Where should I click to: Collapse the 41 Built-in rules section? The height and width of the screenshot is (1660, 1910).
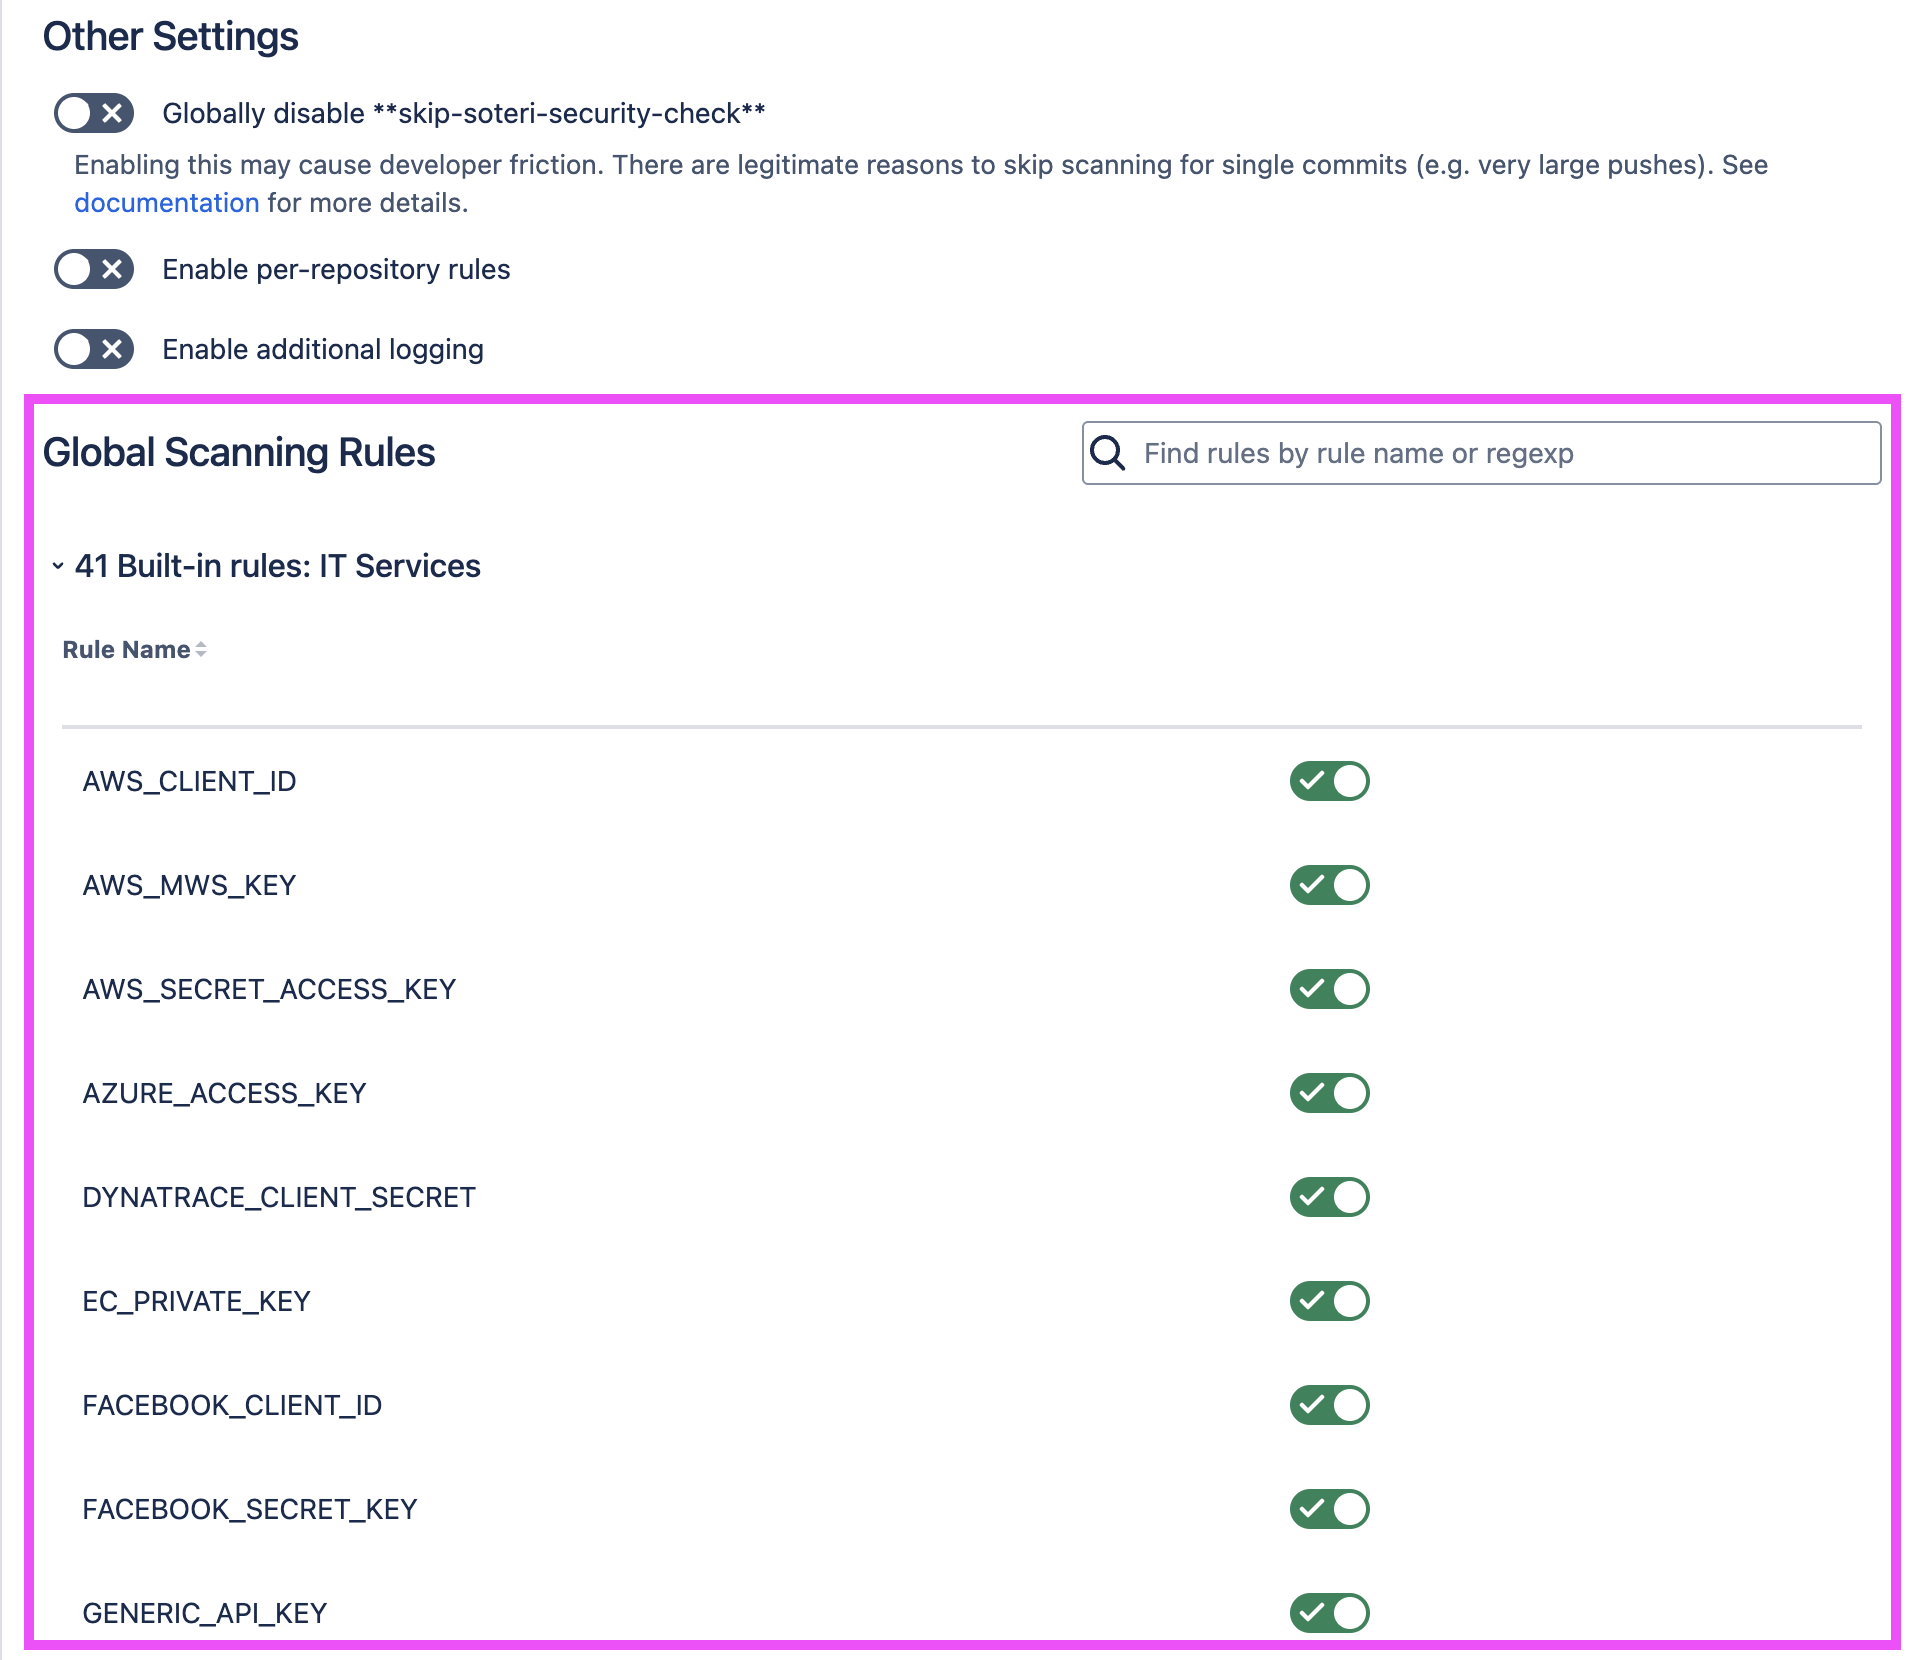58,566
